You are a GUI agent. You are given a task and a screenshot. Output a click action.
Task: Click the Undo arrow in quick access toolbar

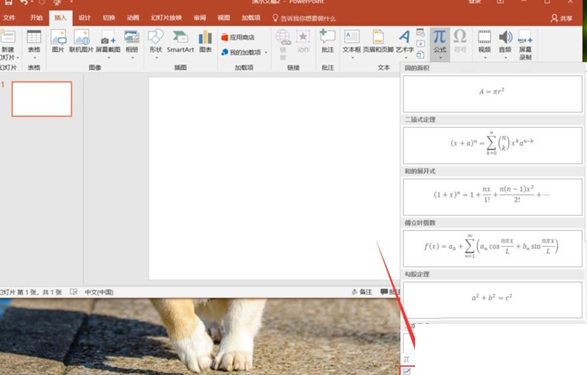coord(24,2)
